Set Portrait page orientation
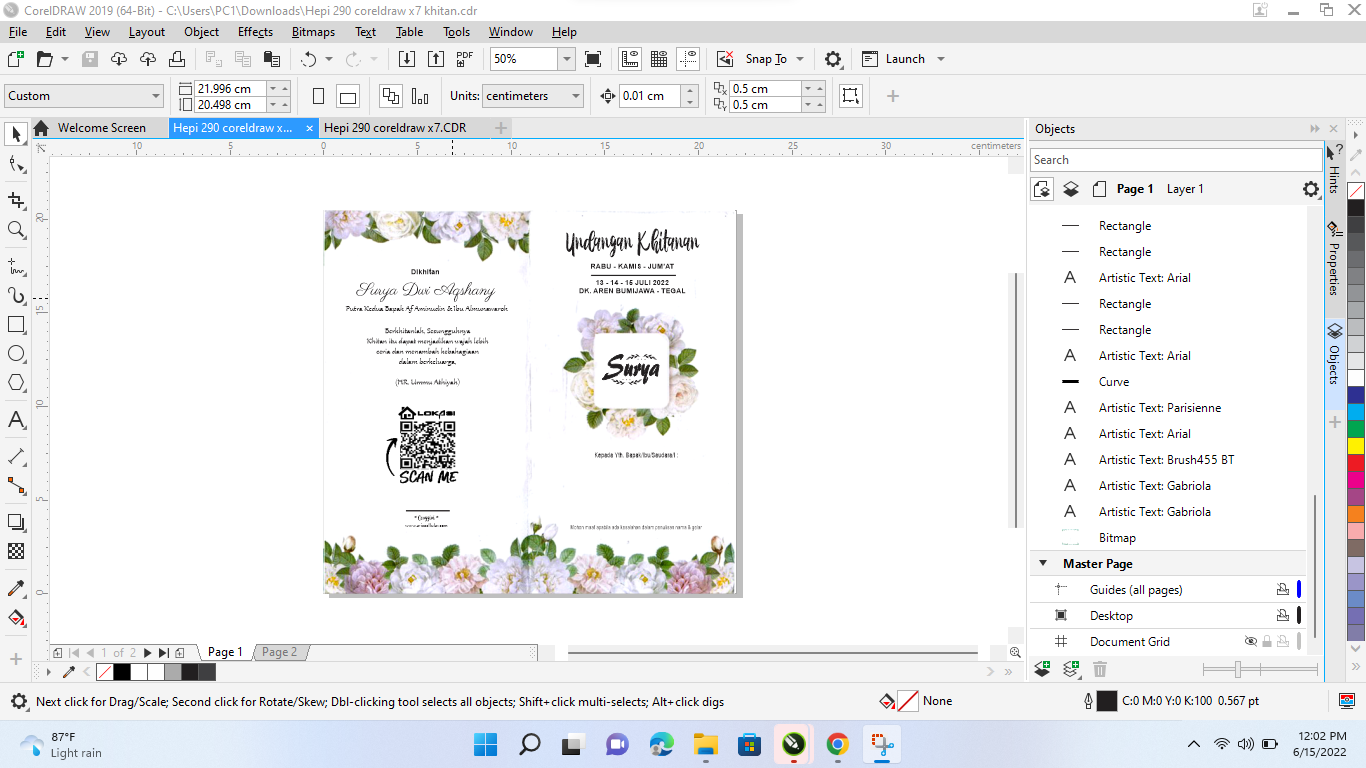The height and width of the screenshot is (768, 1366). 319,96
